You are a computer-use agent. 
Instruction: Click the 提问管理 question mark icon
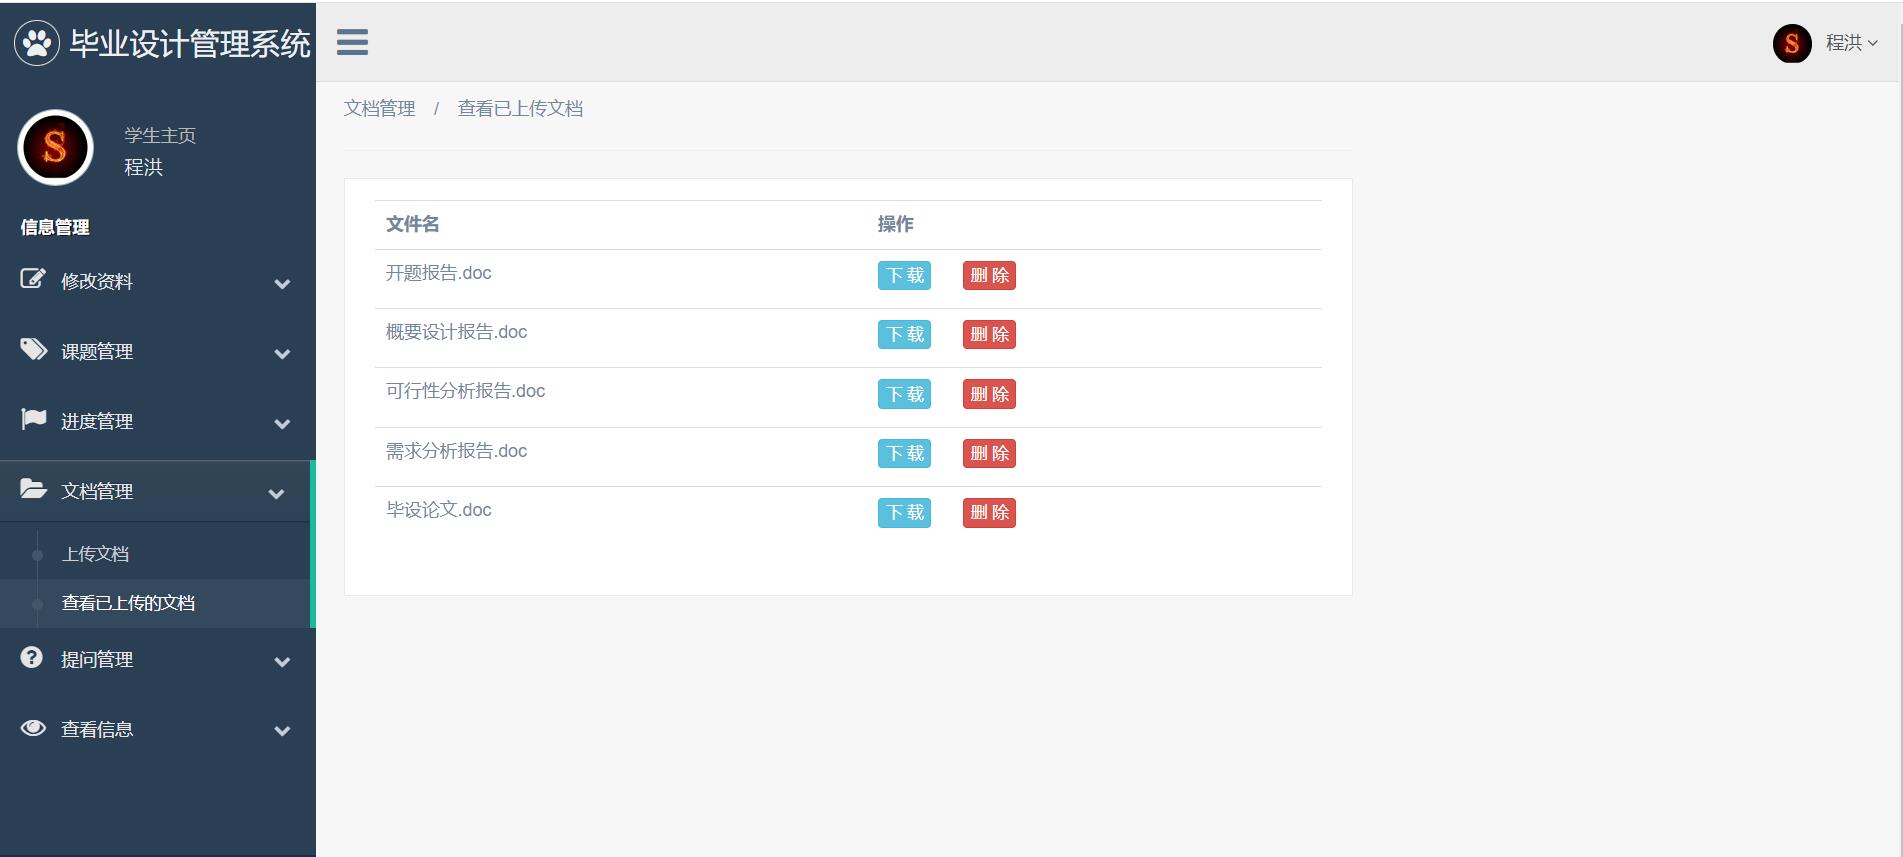click(32, 657)
